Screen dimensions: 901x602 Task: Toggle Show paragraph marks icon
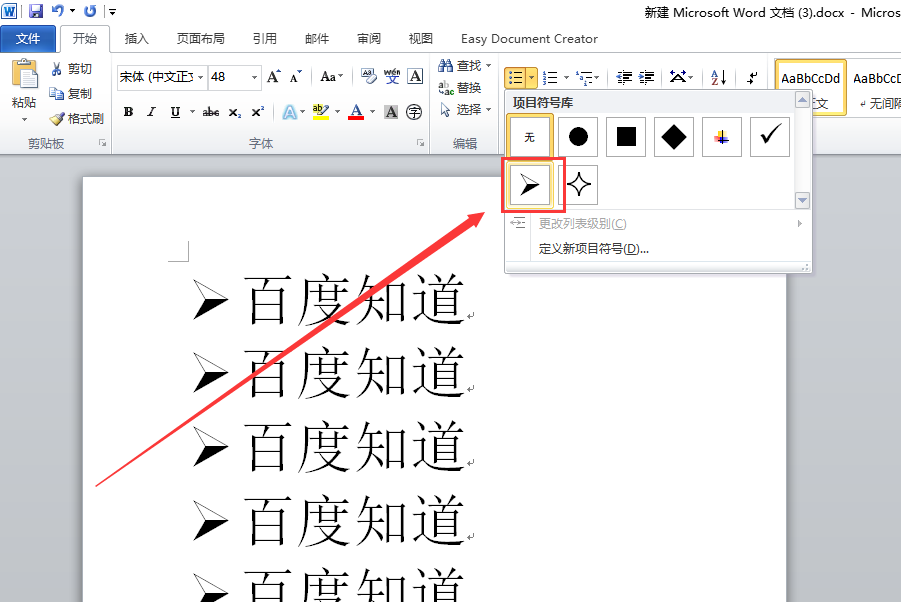tap(752, 77)
